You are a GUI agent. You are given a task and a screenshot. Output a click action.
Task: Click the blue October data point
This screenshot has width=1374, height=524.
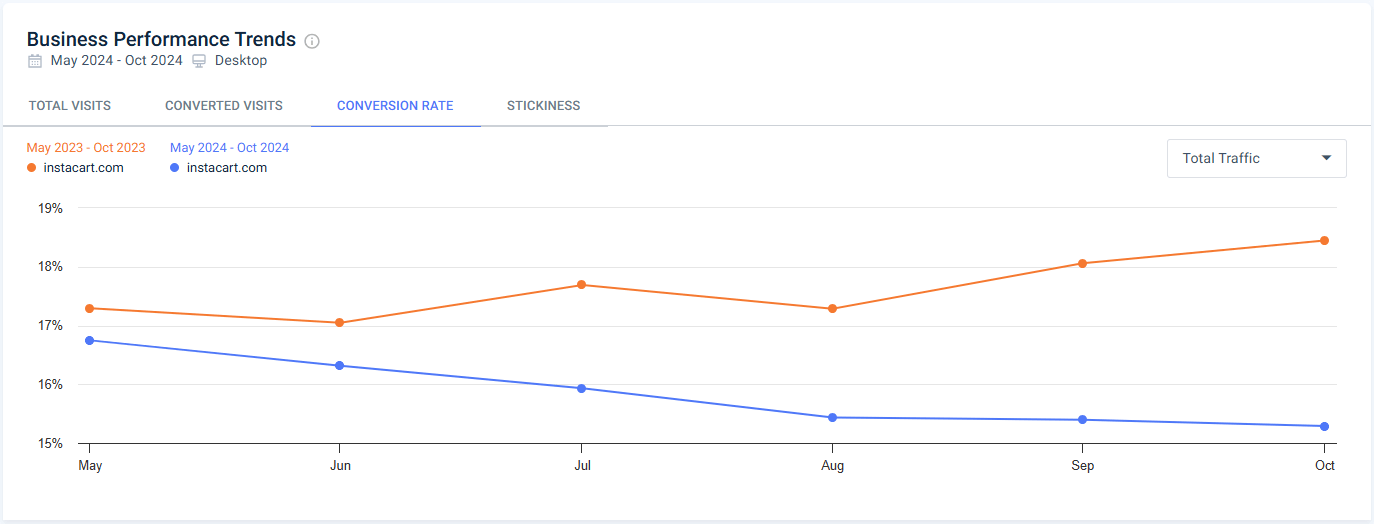[1324, 426]
